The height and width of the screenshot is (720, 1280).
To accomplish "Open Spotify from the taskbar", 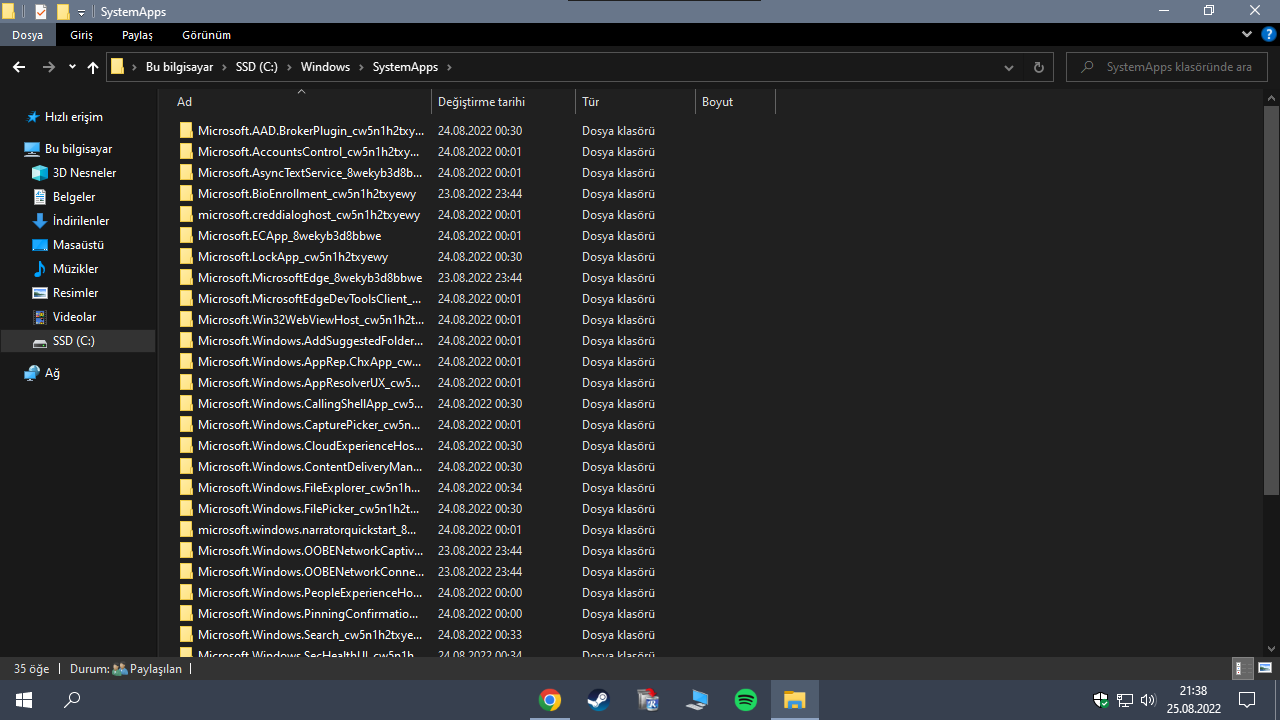I will pyautogui.click(x=746, y=700).
